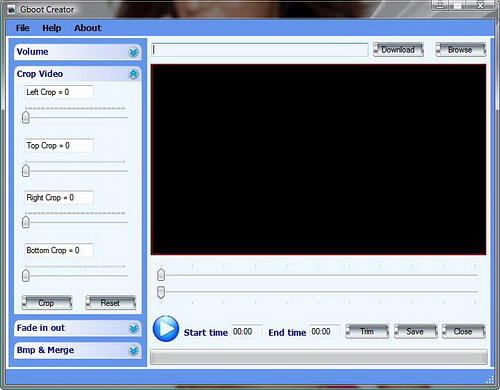This screenshot has width=500, height=390.
Task: Click the Bottom Crop = 0 value box
Action: (59, 250)
